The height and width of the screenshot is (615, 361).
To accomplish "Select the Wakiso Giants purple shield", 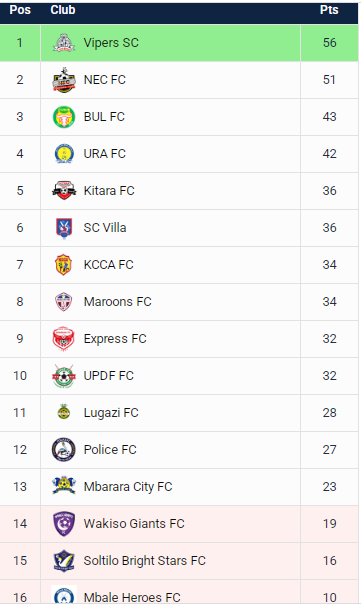I will click(x=64, y=524).
